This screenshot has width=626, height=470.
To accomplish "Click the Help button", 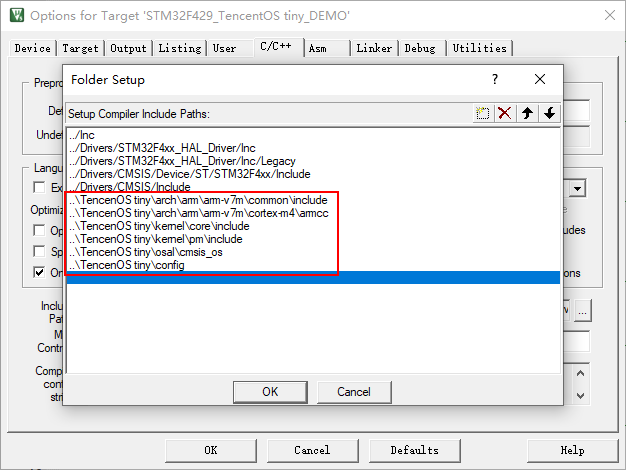I will pos(573,450).
